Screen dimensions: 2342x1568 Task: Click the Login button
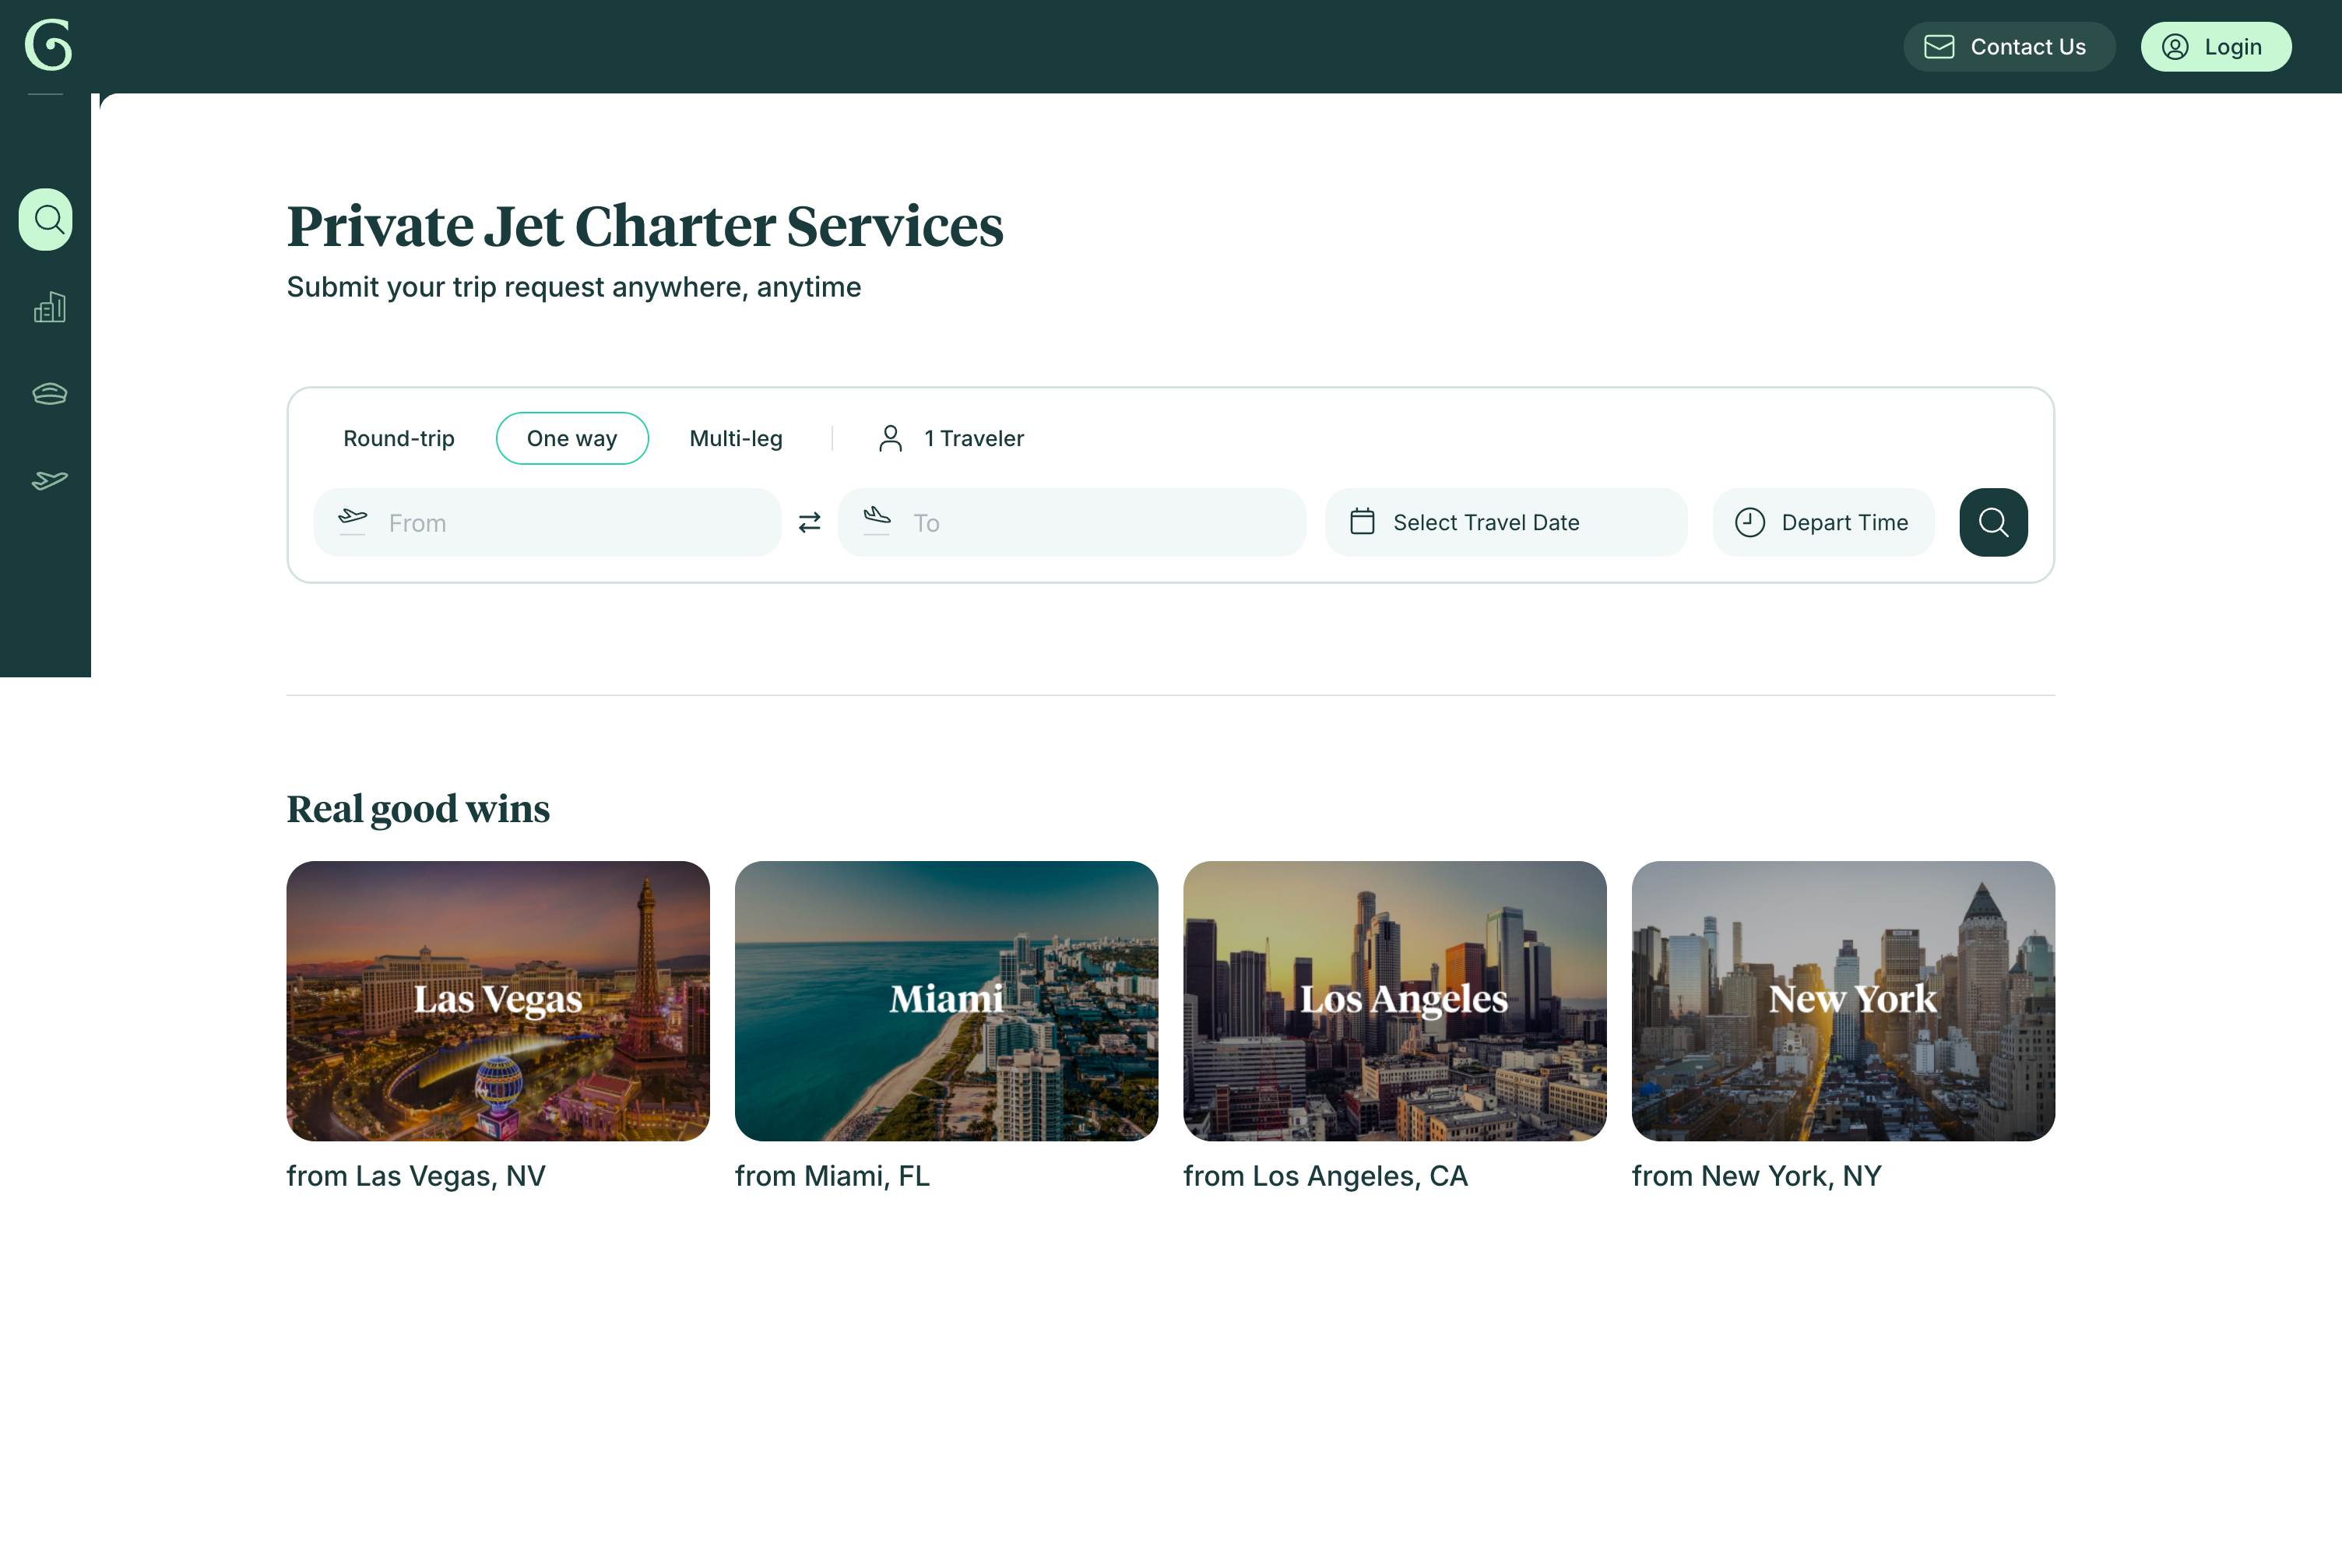coord(2215,47)
